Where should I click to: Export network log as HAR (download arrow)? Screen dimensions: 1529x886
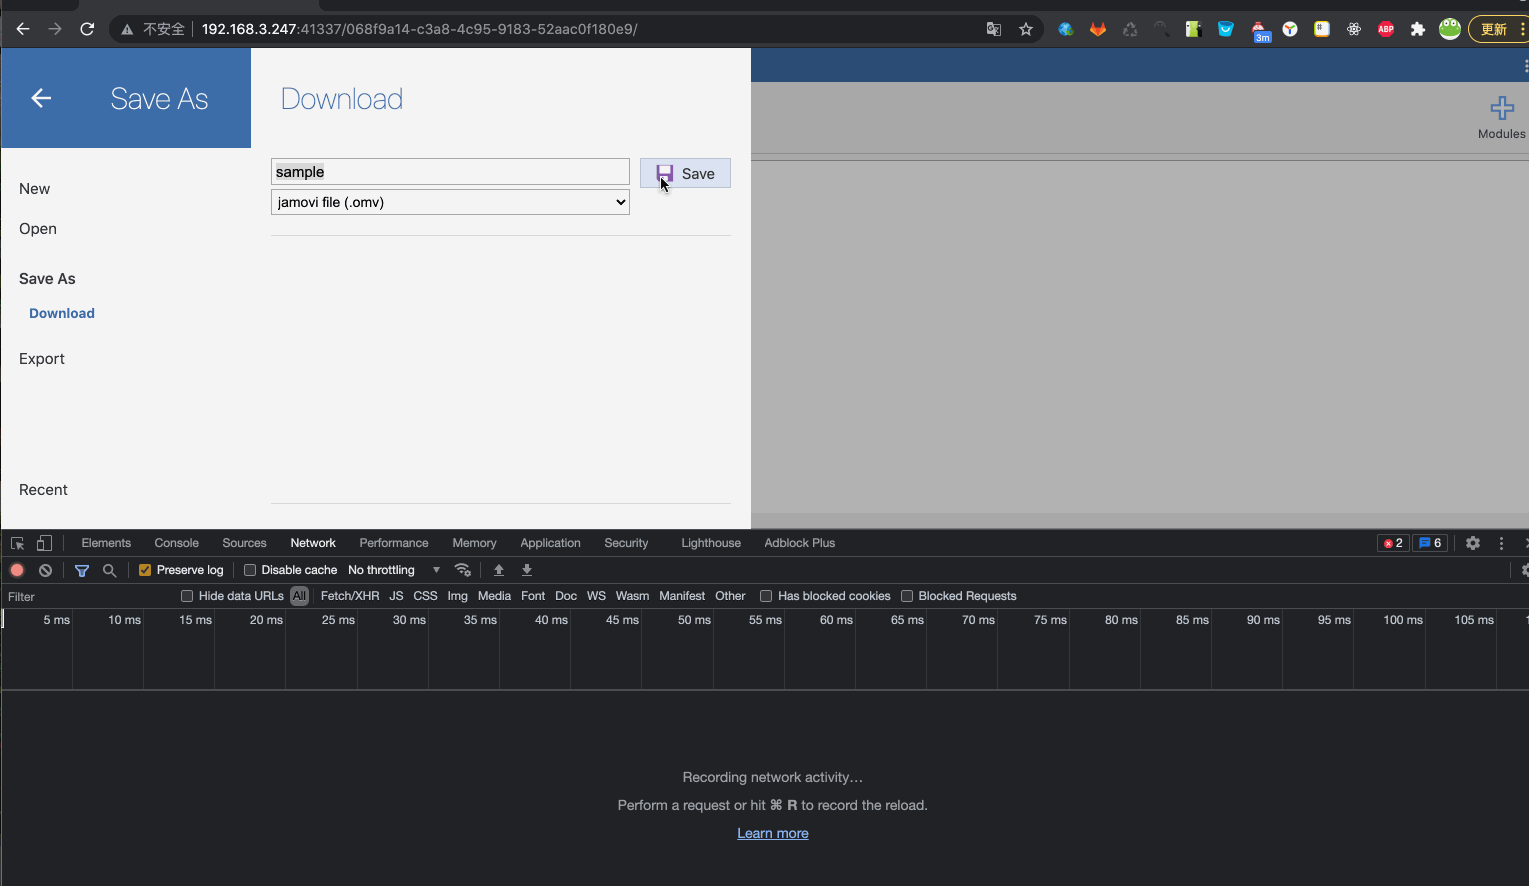pos(527,570)
